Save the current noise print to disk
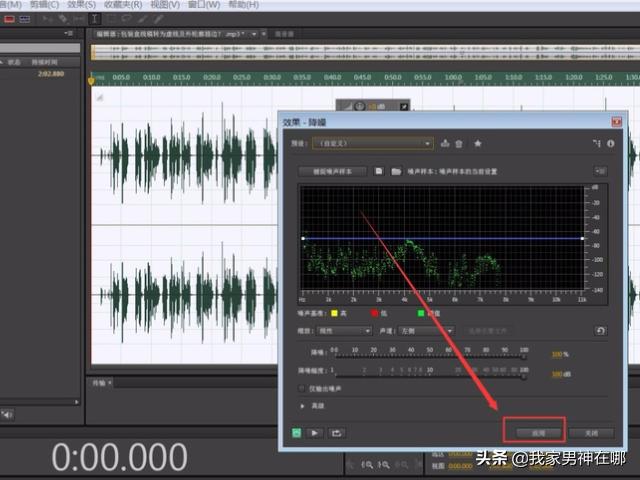This screenshot has width=640, height=480. (x=379, y=171)
